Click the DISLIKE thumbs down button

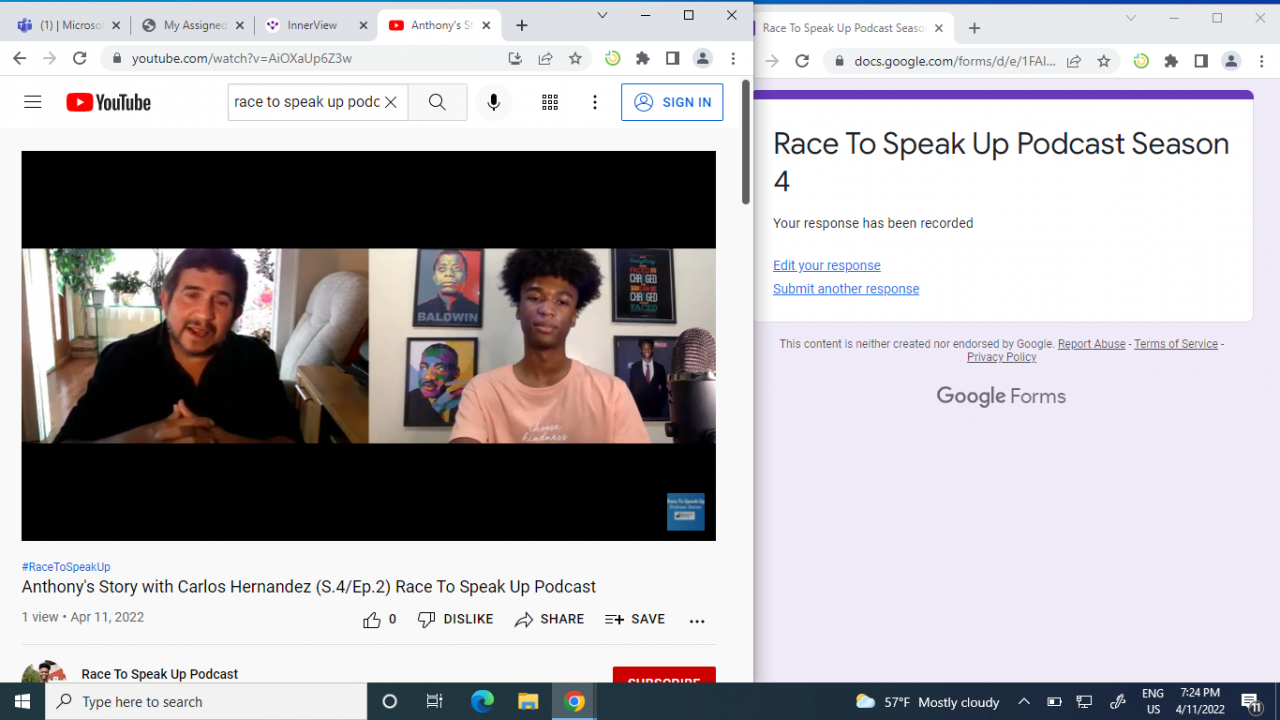coord(455,620)
